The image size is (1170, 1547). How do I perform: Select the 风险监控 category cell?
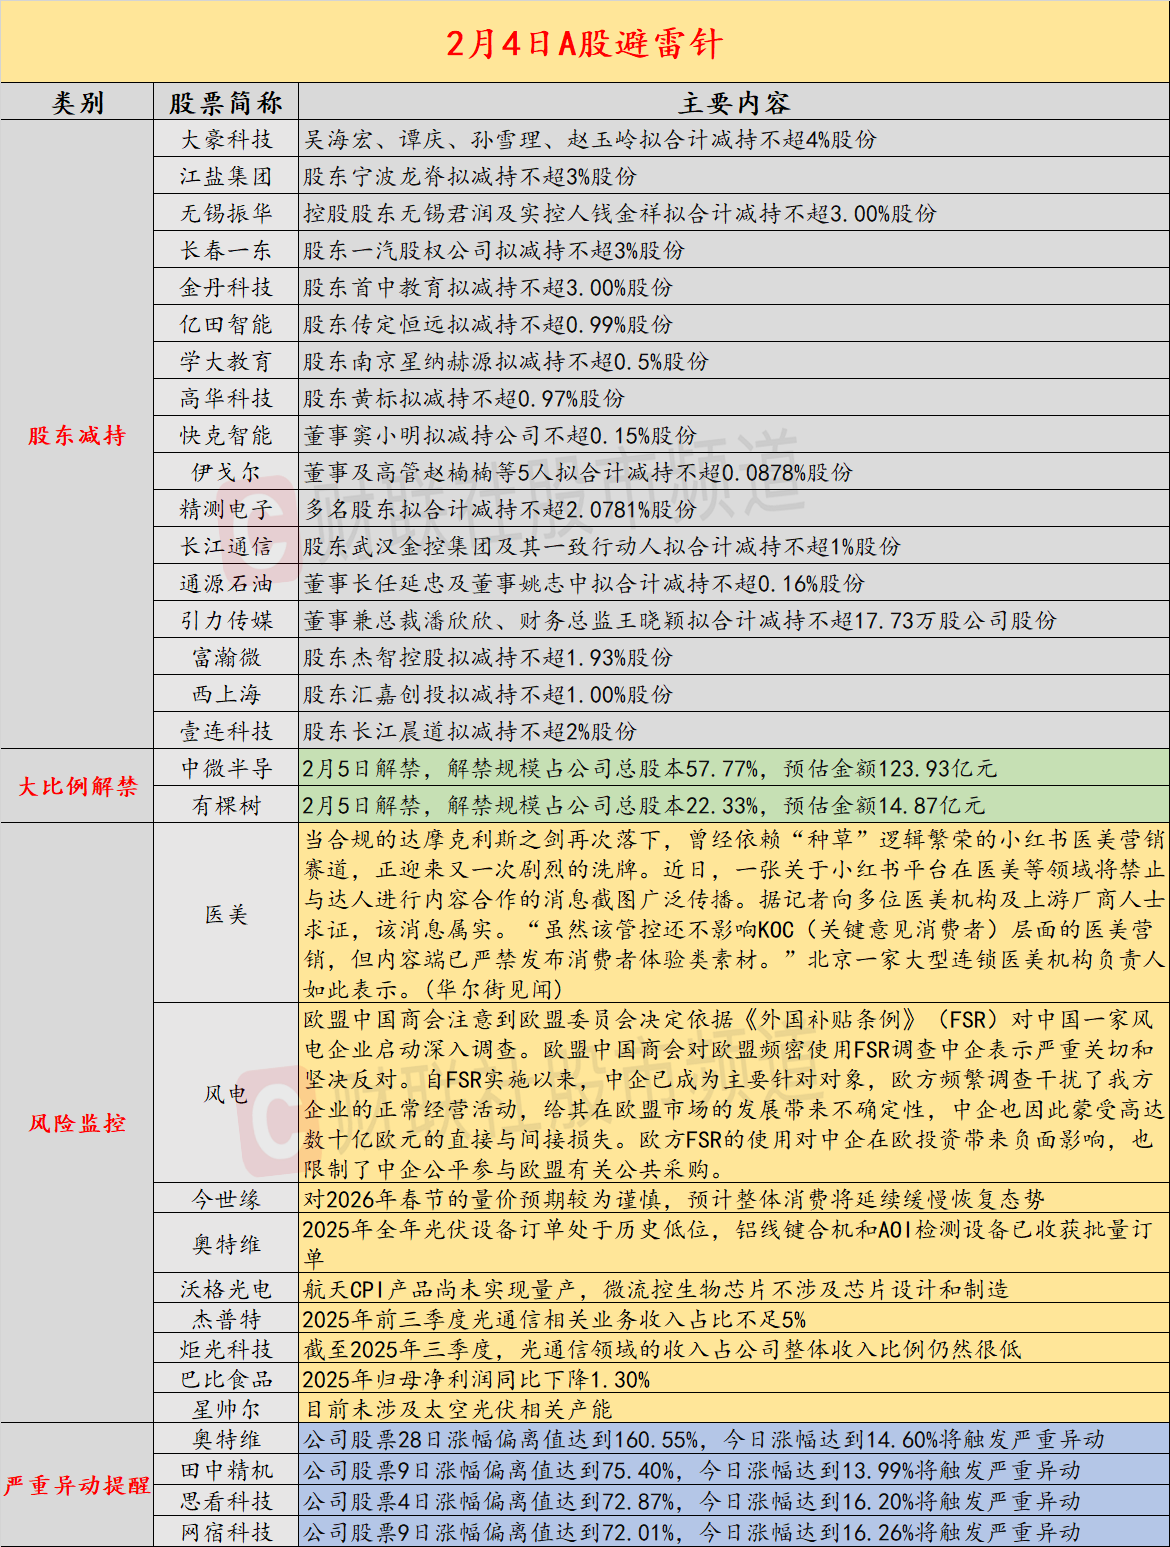pyautogui.click(x=77, y=1123)
